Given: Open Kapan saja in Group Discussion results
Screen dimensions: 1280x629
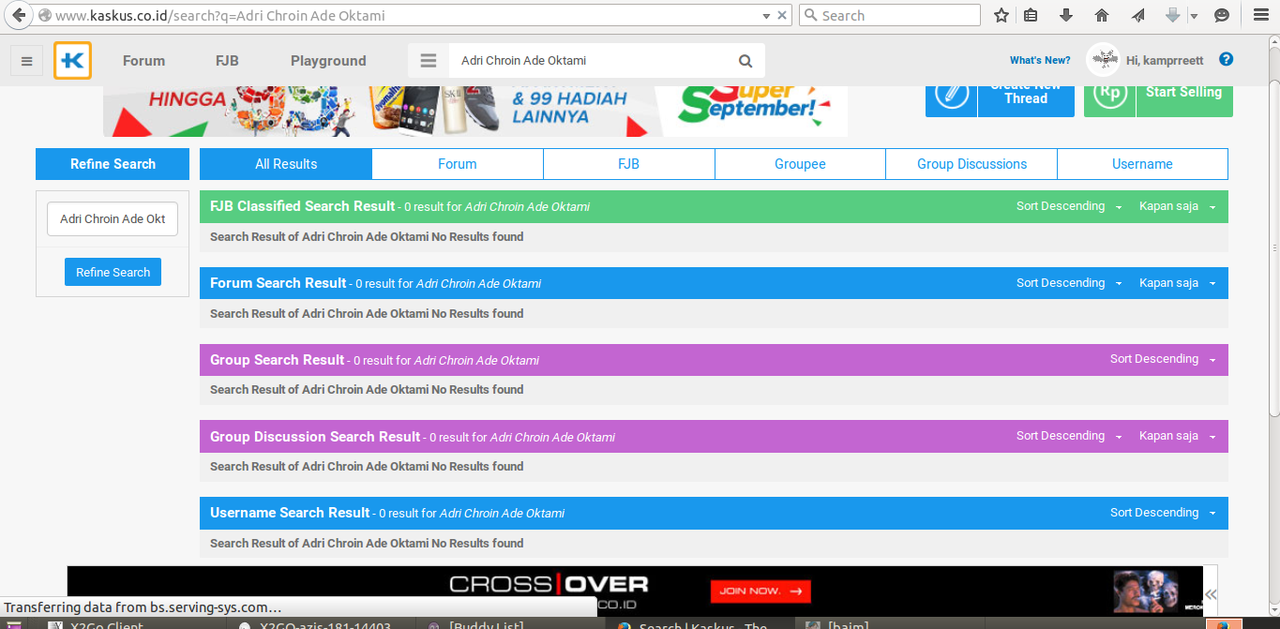Looking at the screenshot, I should [x=1178, y=436].
